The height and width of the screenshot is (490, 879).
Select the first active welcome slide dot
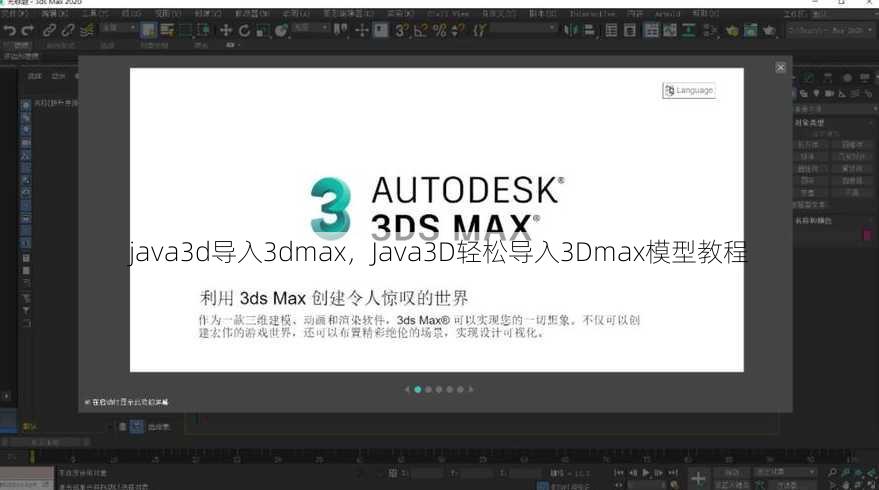click(x=418, y=389)
